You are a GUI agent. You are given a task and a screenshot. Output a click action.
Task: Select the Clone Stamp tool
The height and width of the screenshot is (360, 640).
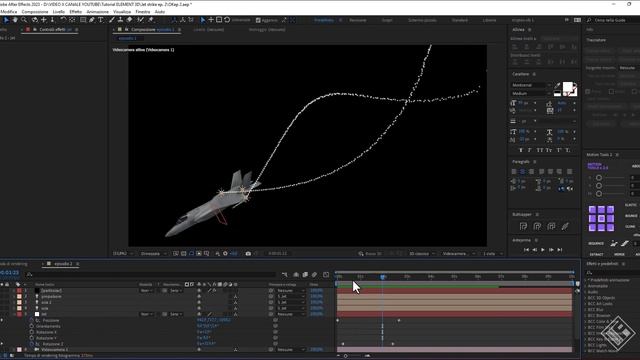(120, 20)
